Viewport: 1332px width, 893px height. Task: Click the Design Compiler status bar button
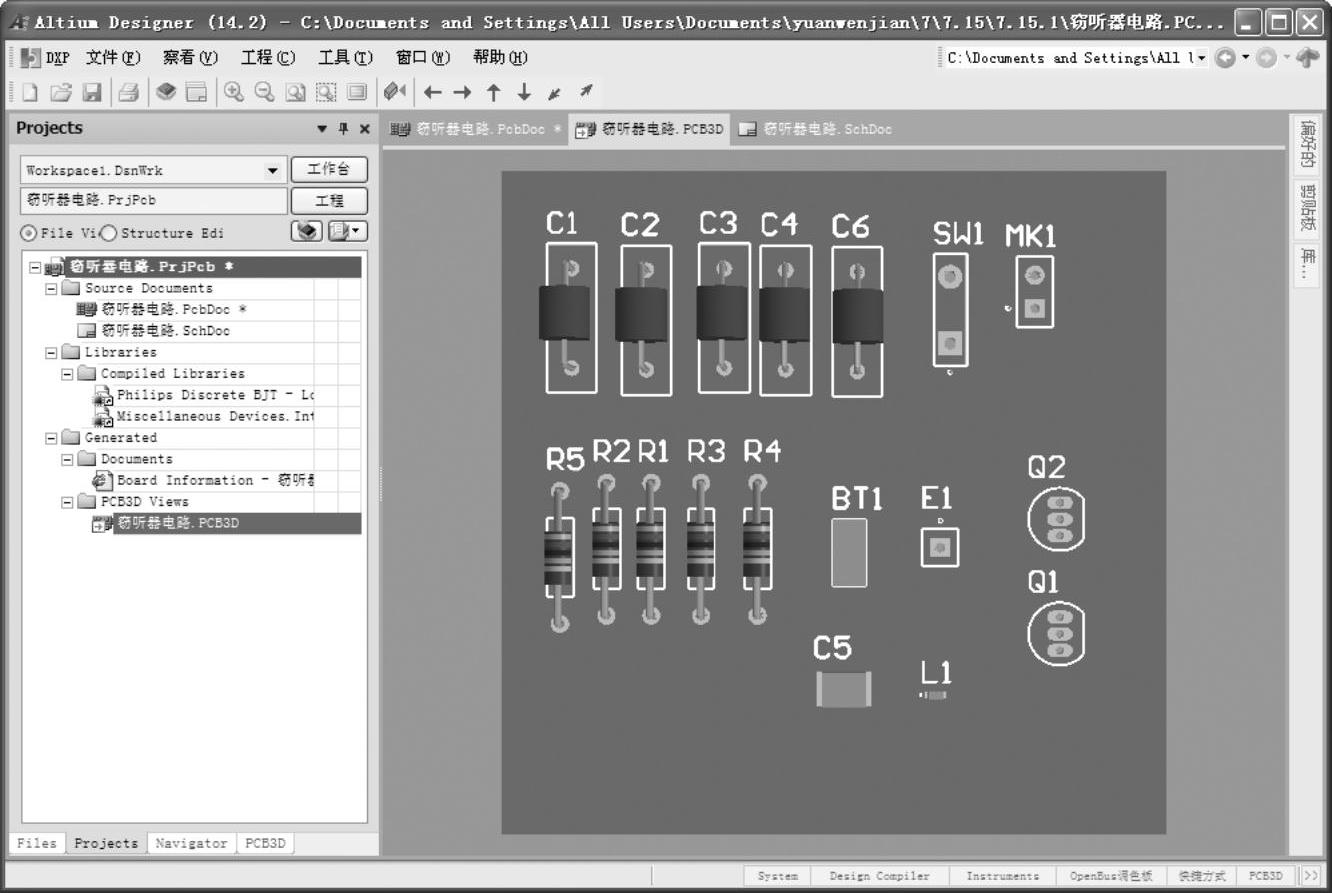tap(879, 876)
